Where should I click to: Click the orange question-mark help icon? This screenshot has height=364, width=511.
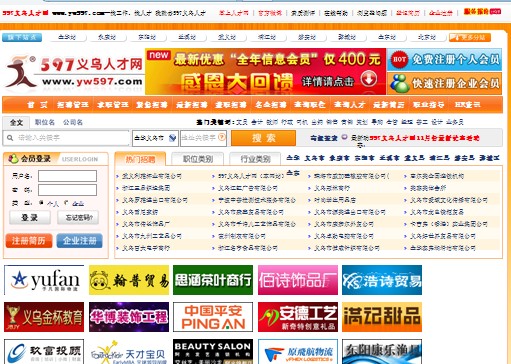coord(222,137)
